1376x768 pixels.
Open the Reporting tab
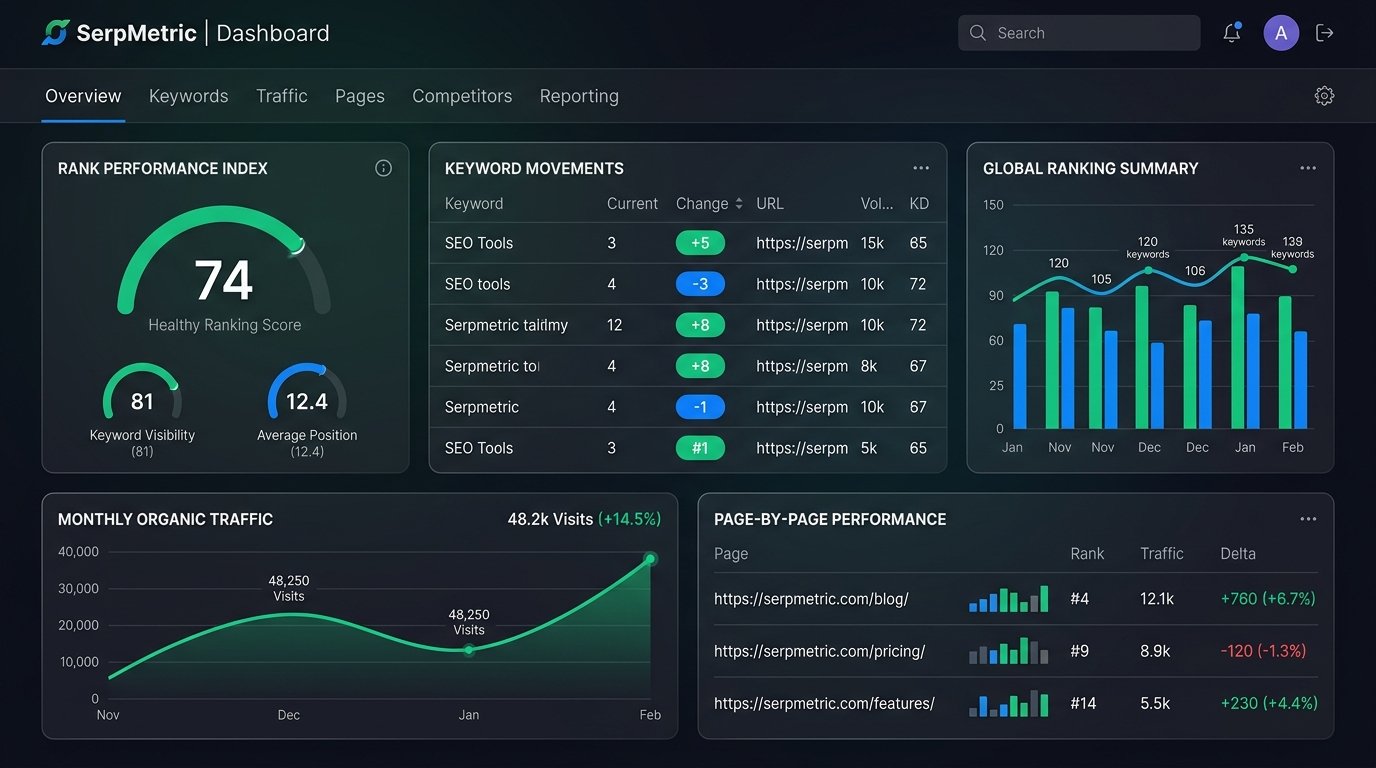[x=579, y=96]
